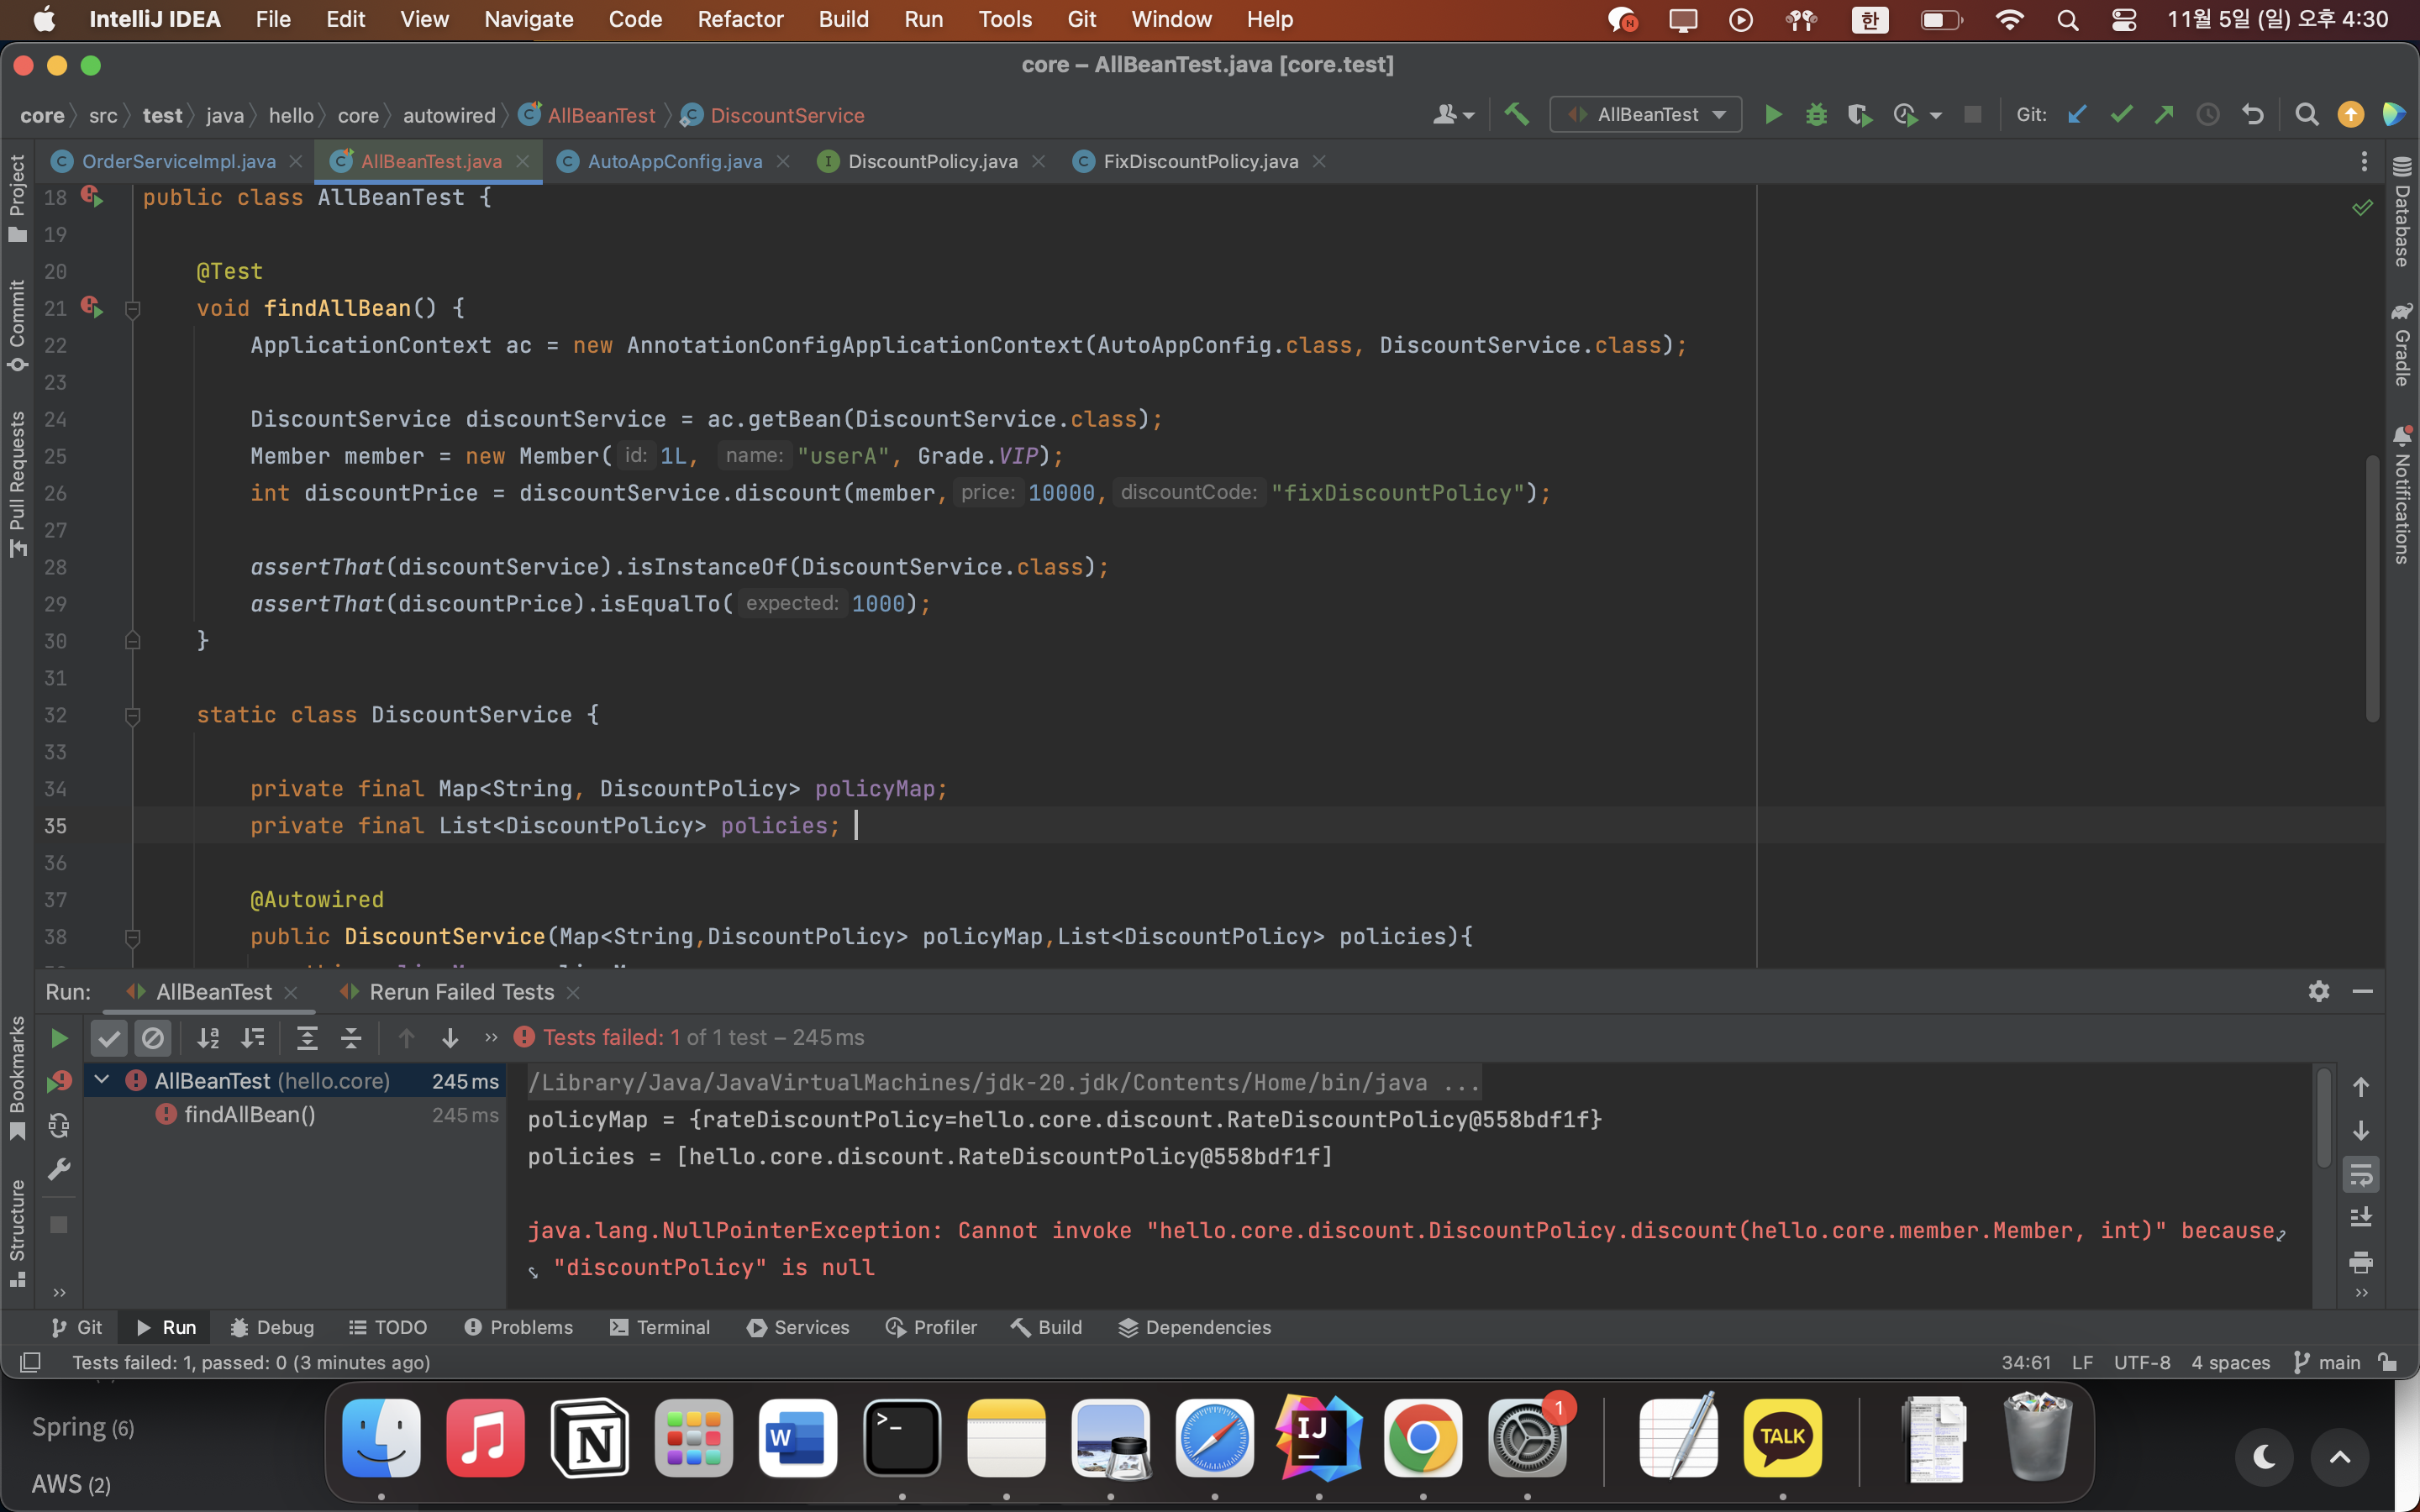Open the Navigate menu
This screenshot has width=2420, height=1512.
pyautogui.click(x=528, y=19)
